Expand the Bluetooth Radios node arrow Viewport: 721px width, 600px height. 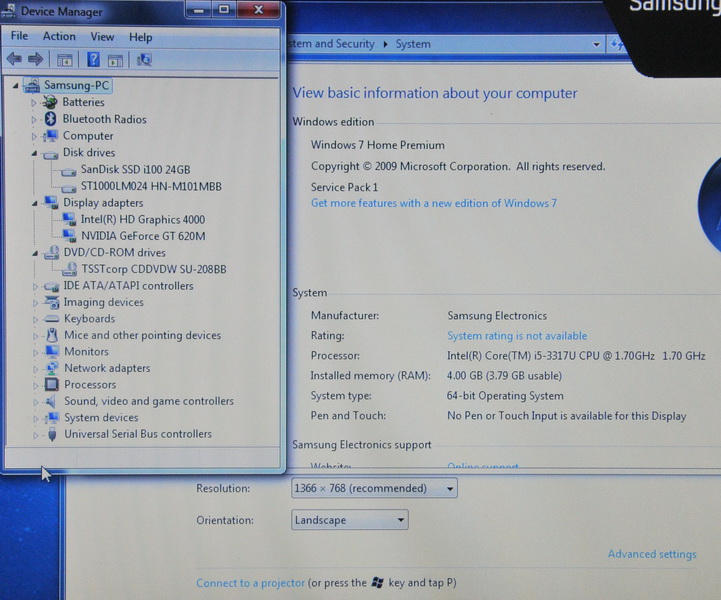coord(34,120)
